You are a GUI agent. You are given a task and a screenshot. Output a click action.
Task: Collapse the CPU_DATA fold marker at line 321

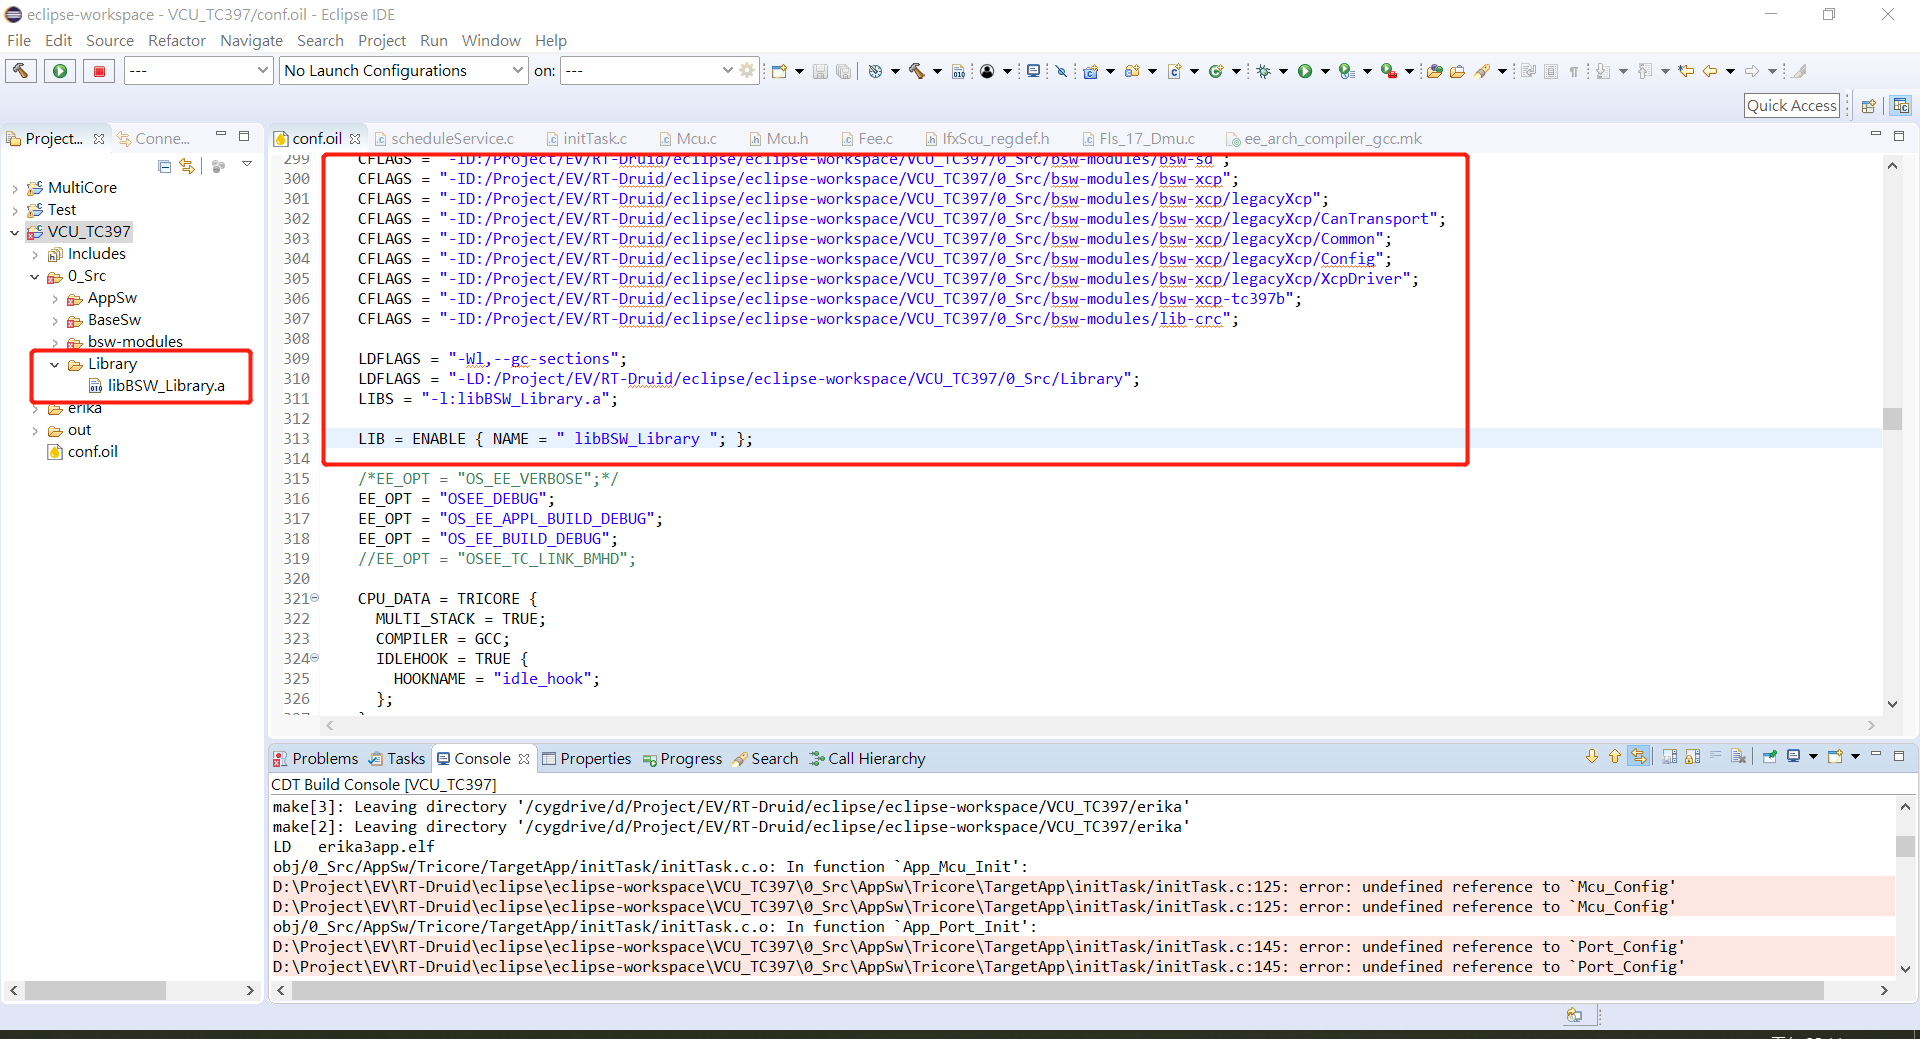(x=314, y=598)
